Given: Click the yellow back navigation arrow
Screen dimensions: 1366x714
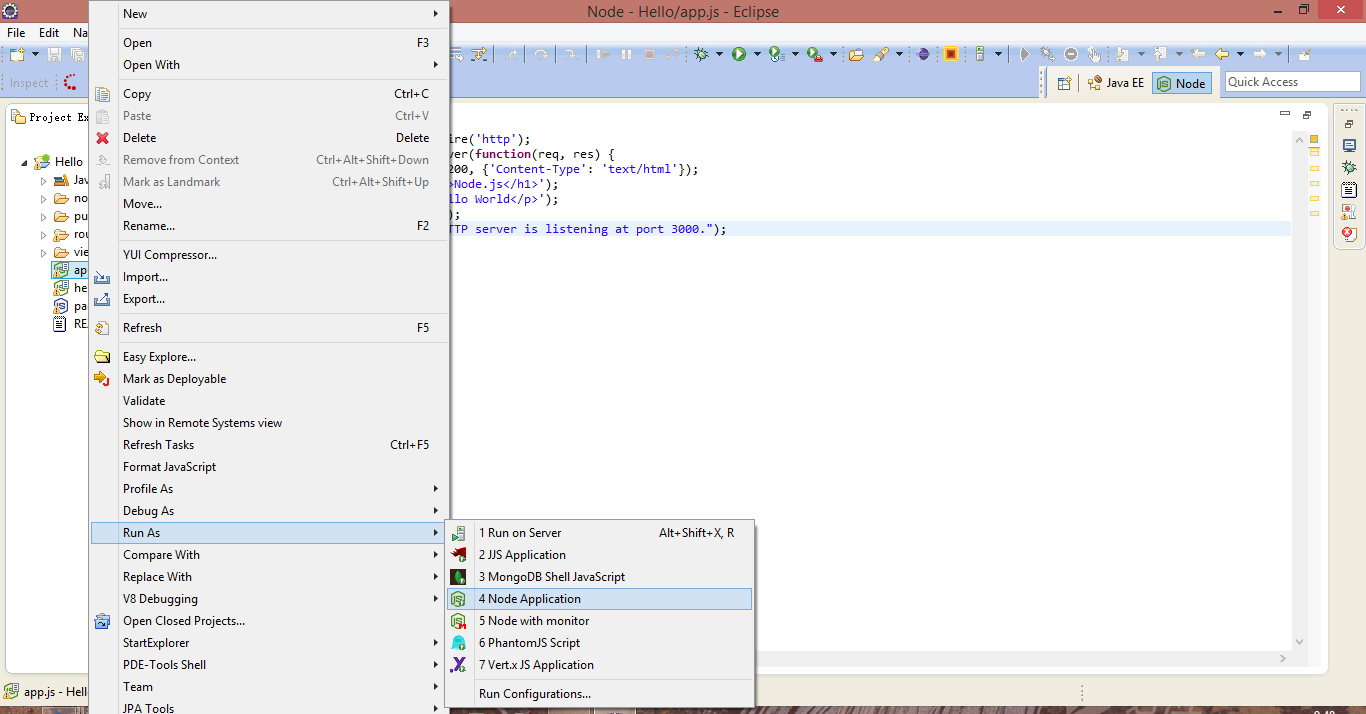Looking at the screenshot, I should [x=1221, y=54].
